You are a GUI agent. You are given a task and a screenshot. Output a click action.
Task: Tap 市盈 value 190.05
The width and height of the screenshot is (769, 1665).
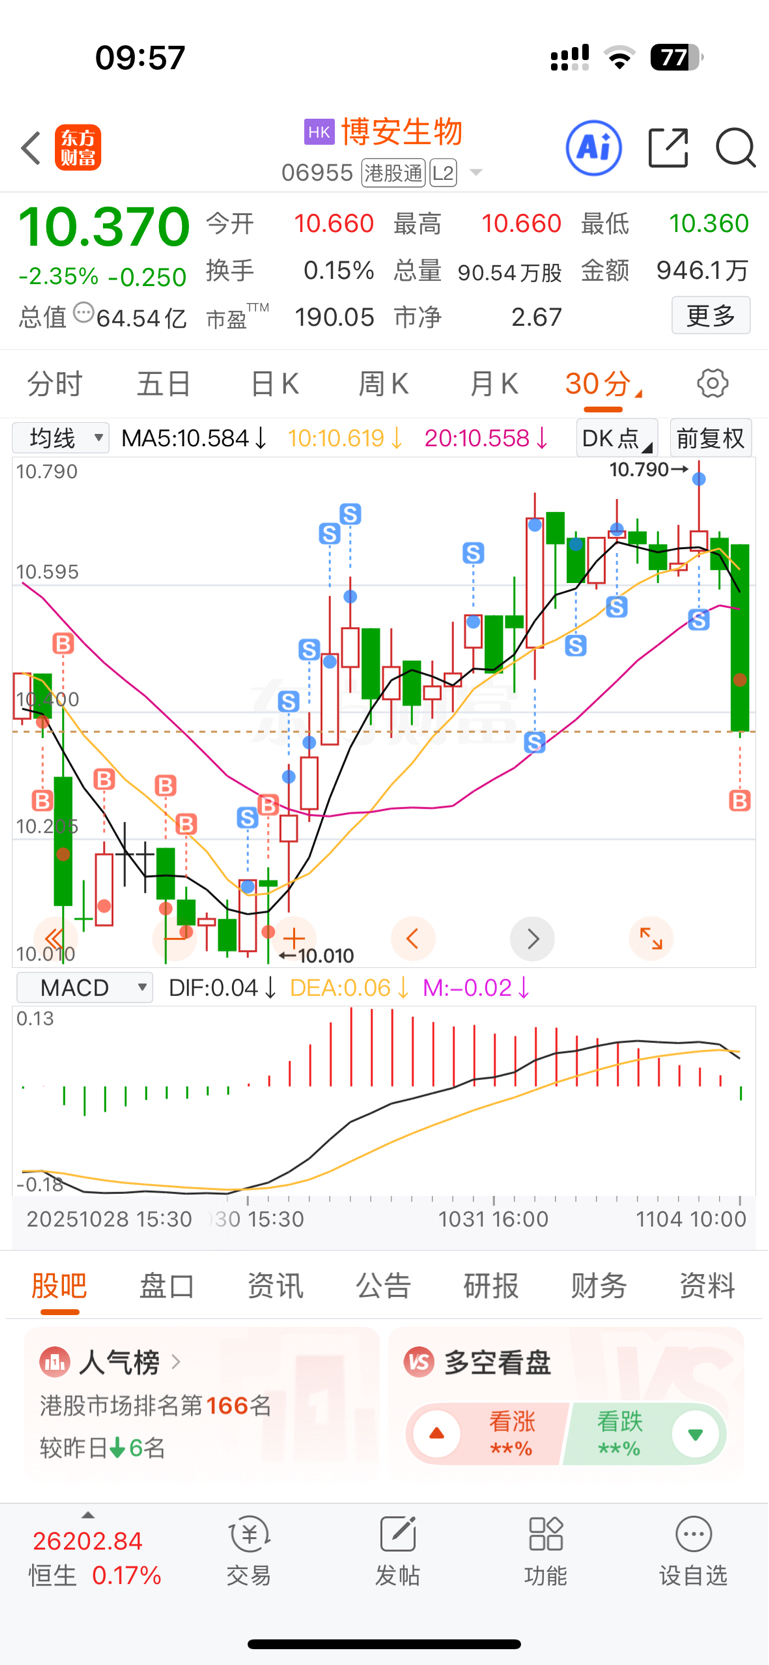pos(334,318)
